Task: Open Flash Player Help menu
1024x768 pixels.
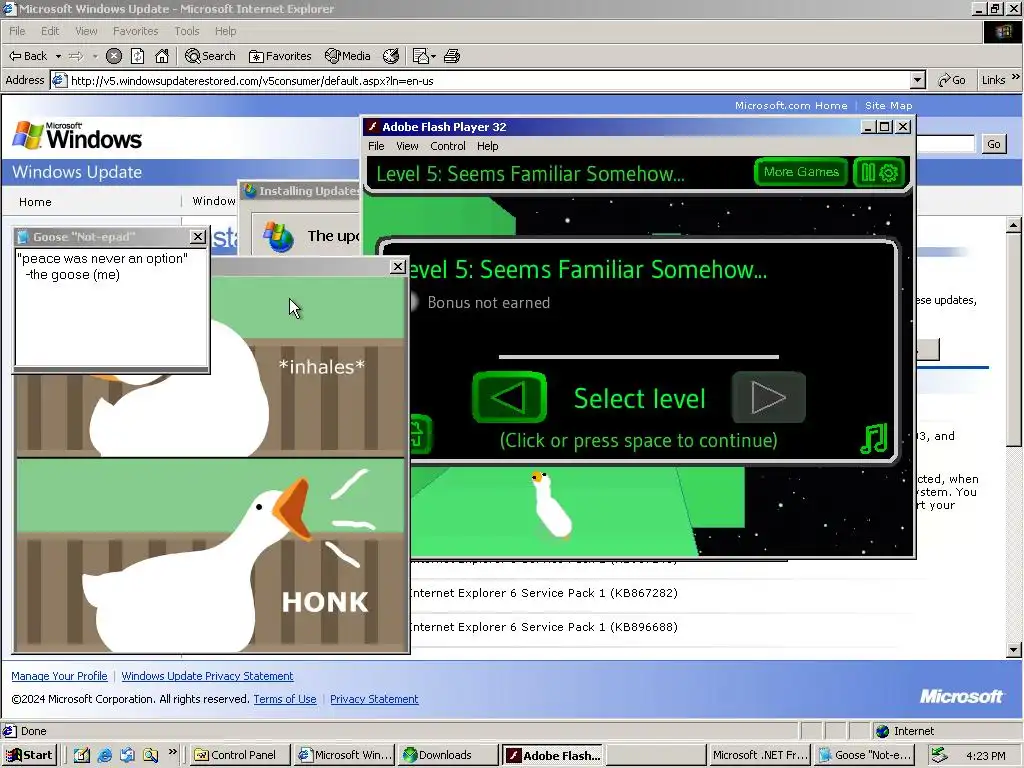Action: (487, 146)
